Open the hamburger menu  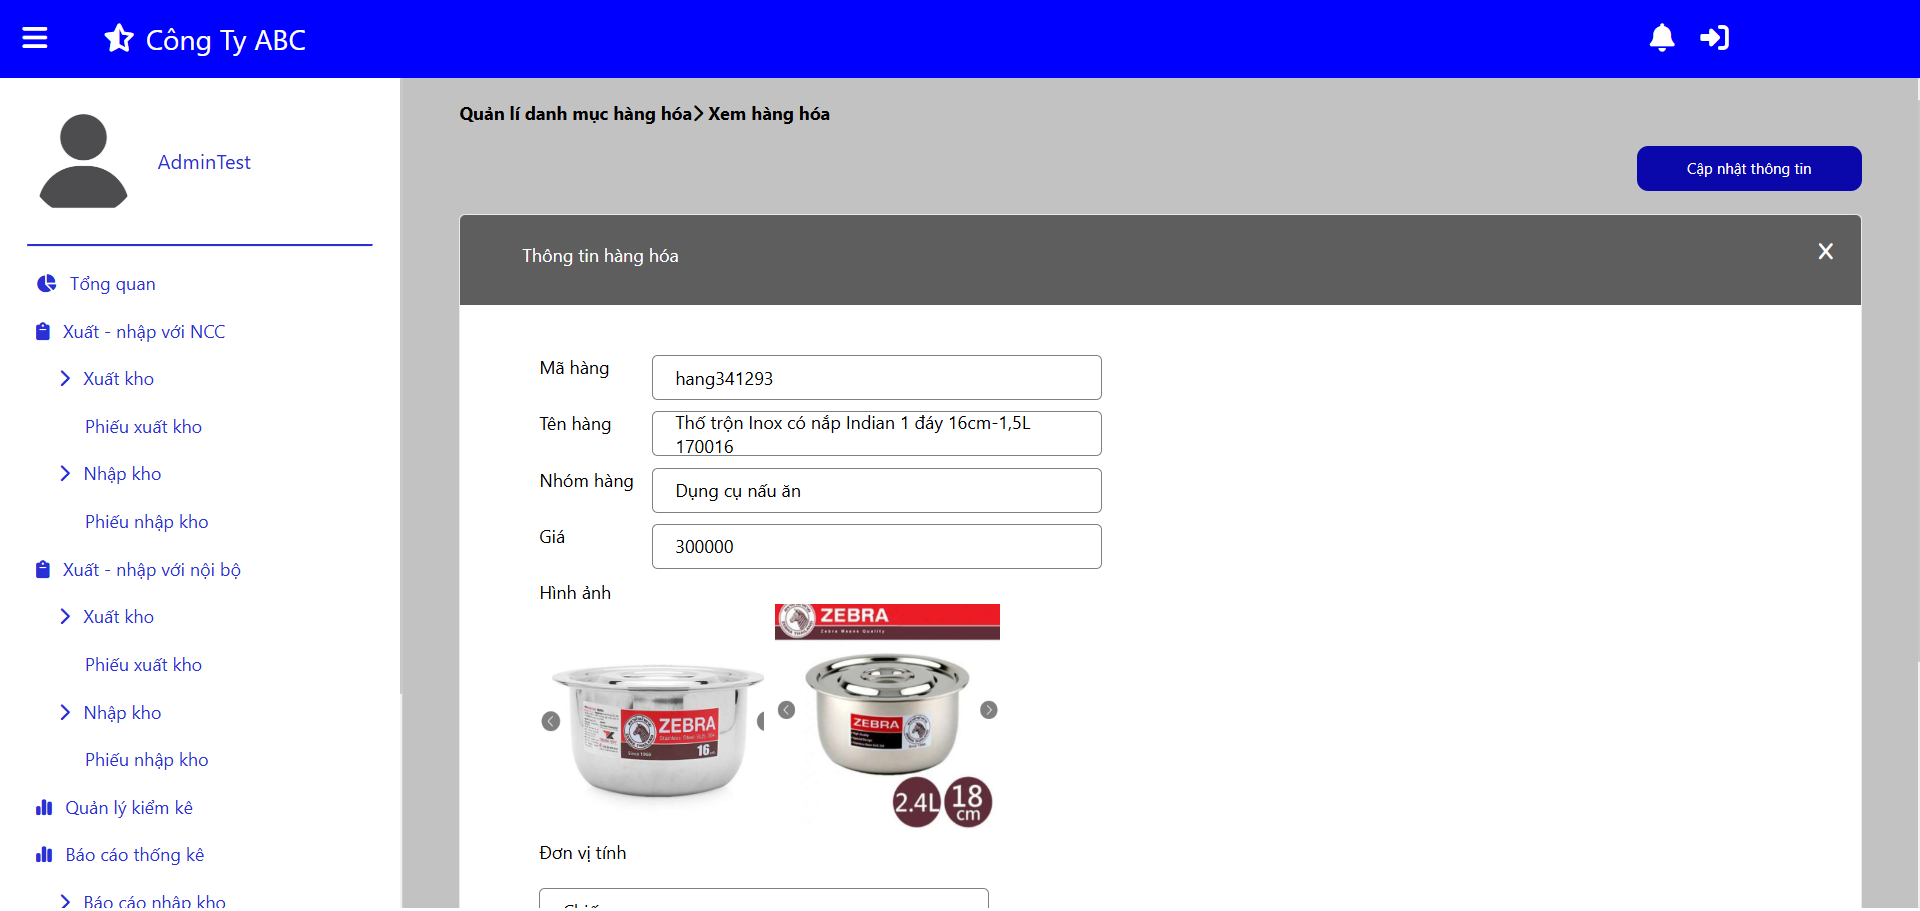coord(35,38)
